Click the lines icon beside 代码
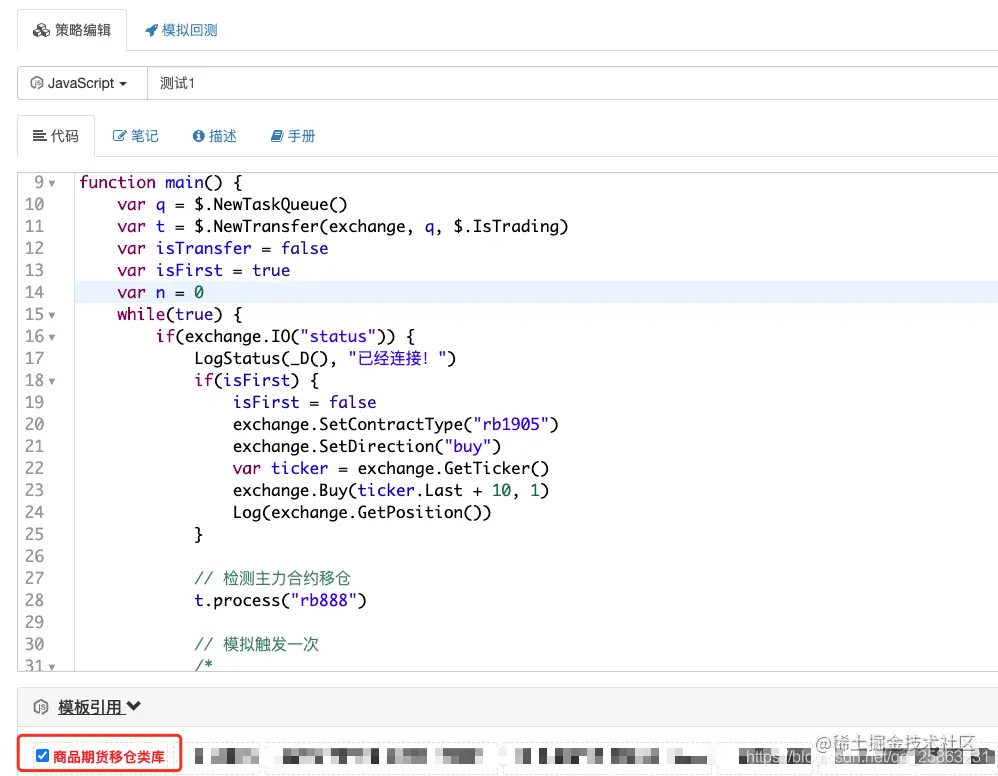 tap(39, 136)
